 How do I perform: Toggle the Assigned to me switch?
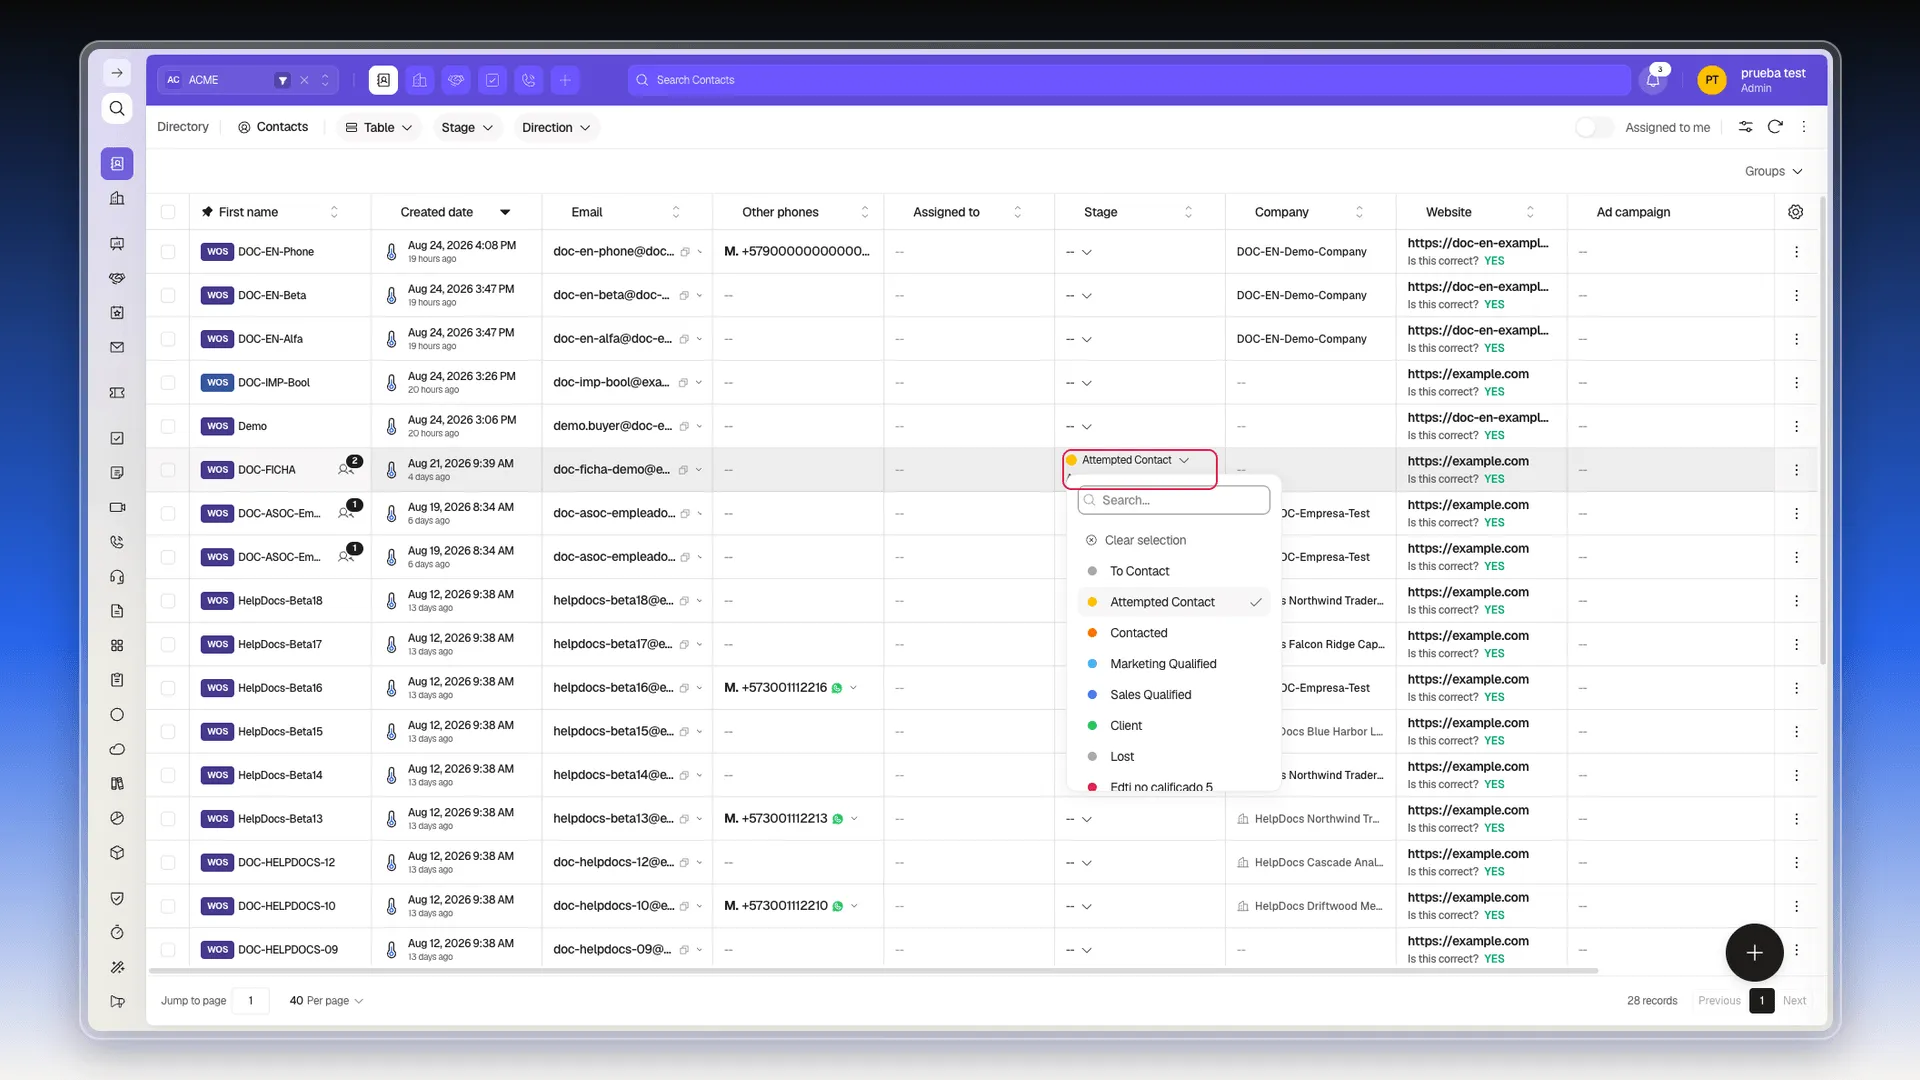click(x=1594, y=127)
